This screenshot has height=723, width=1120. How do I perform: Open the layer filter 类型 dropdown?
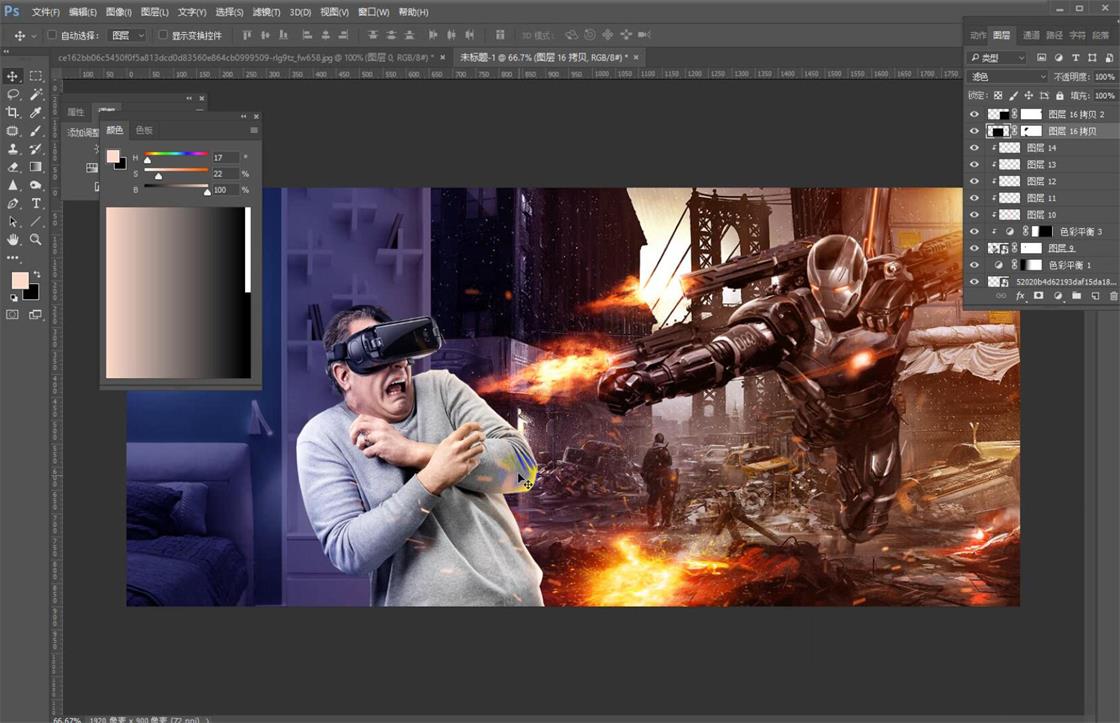(998, 58)
